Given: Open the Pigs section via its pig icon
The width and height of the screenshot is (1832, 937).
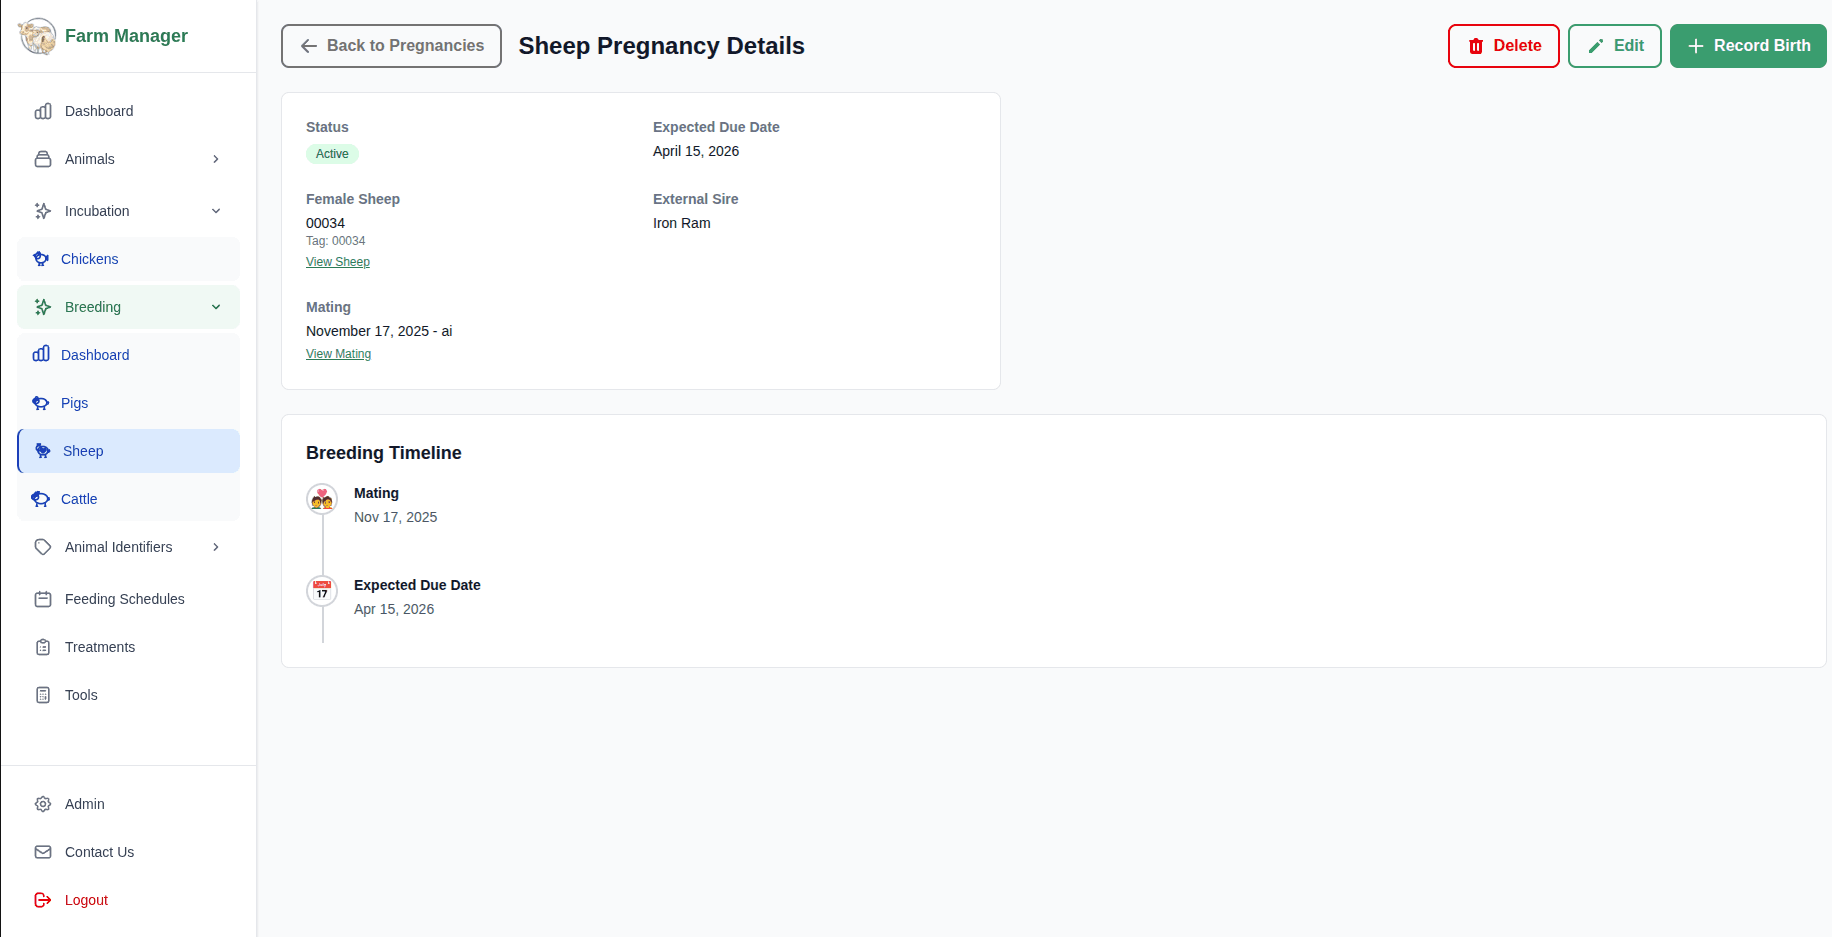Looking at the screenshot, I should click(41, 403).
